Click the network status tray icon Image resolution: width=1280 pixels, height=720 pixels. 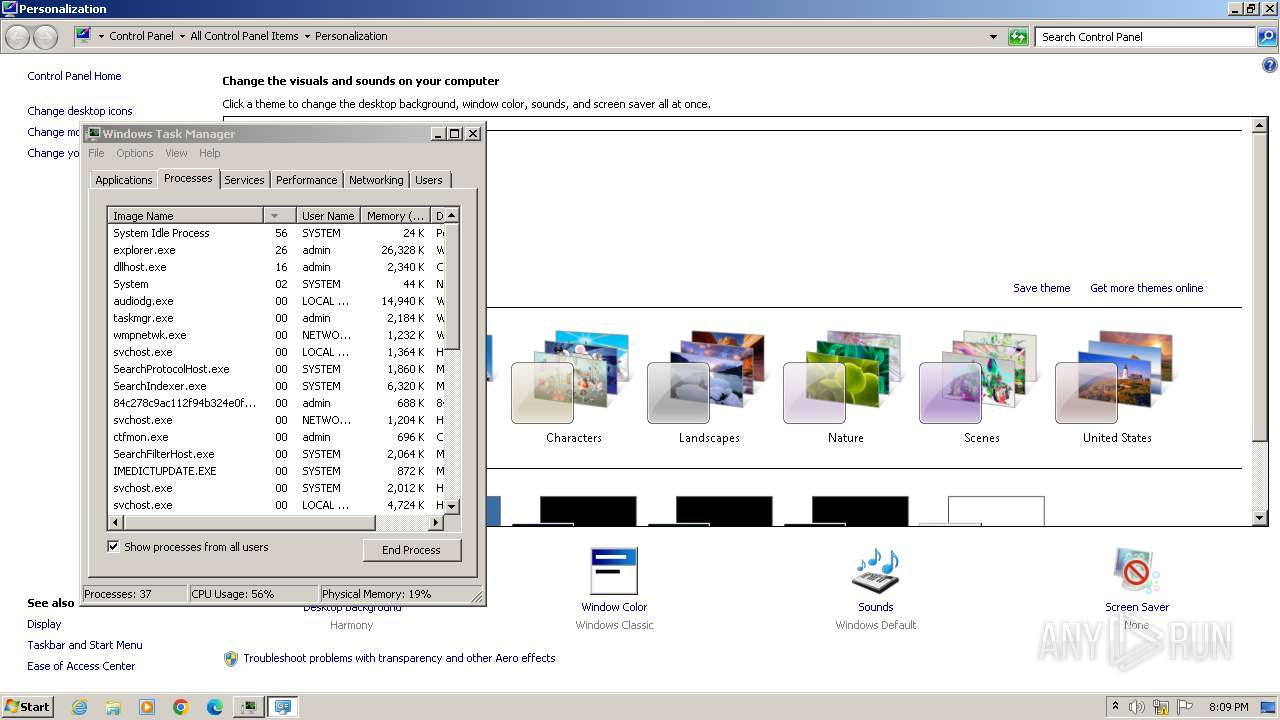click(1161, 707)
